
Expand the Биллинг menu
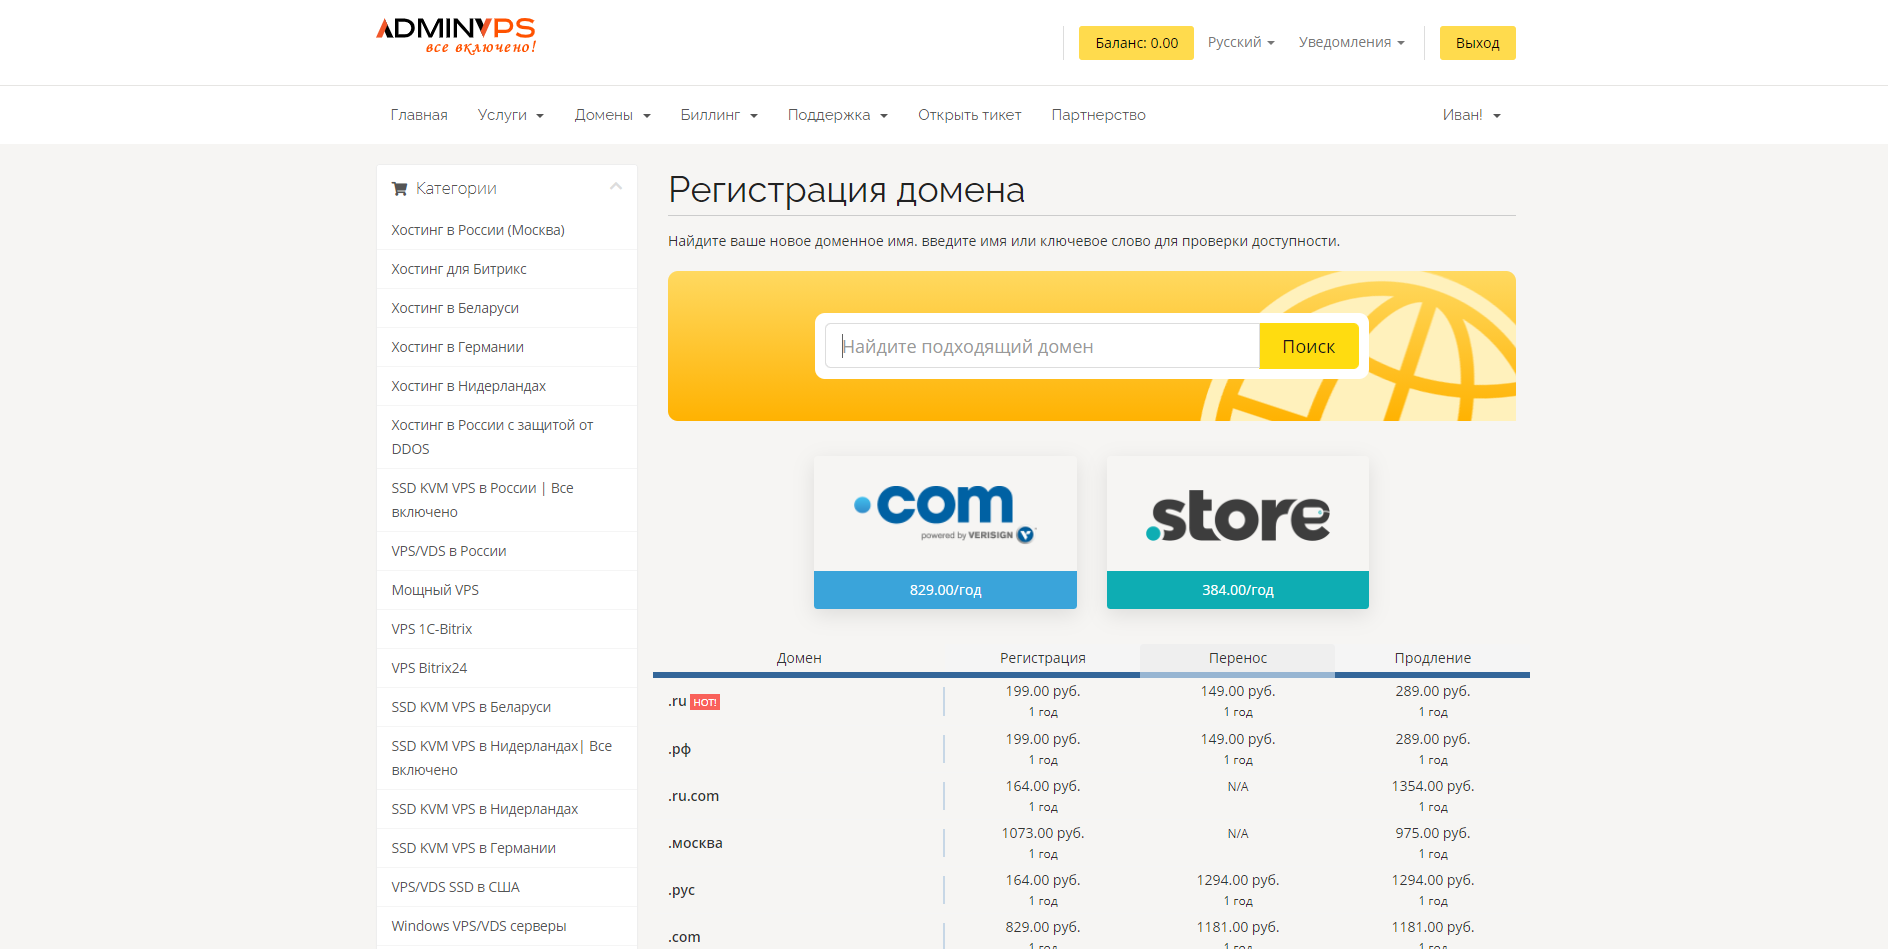point(719,115)
